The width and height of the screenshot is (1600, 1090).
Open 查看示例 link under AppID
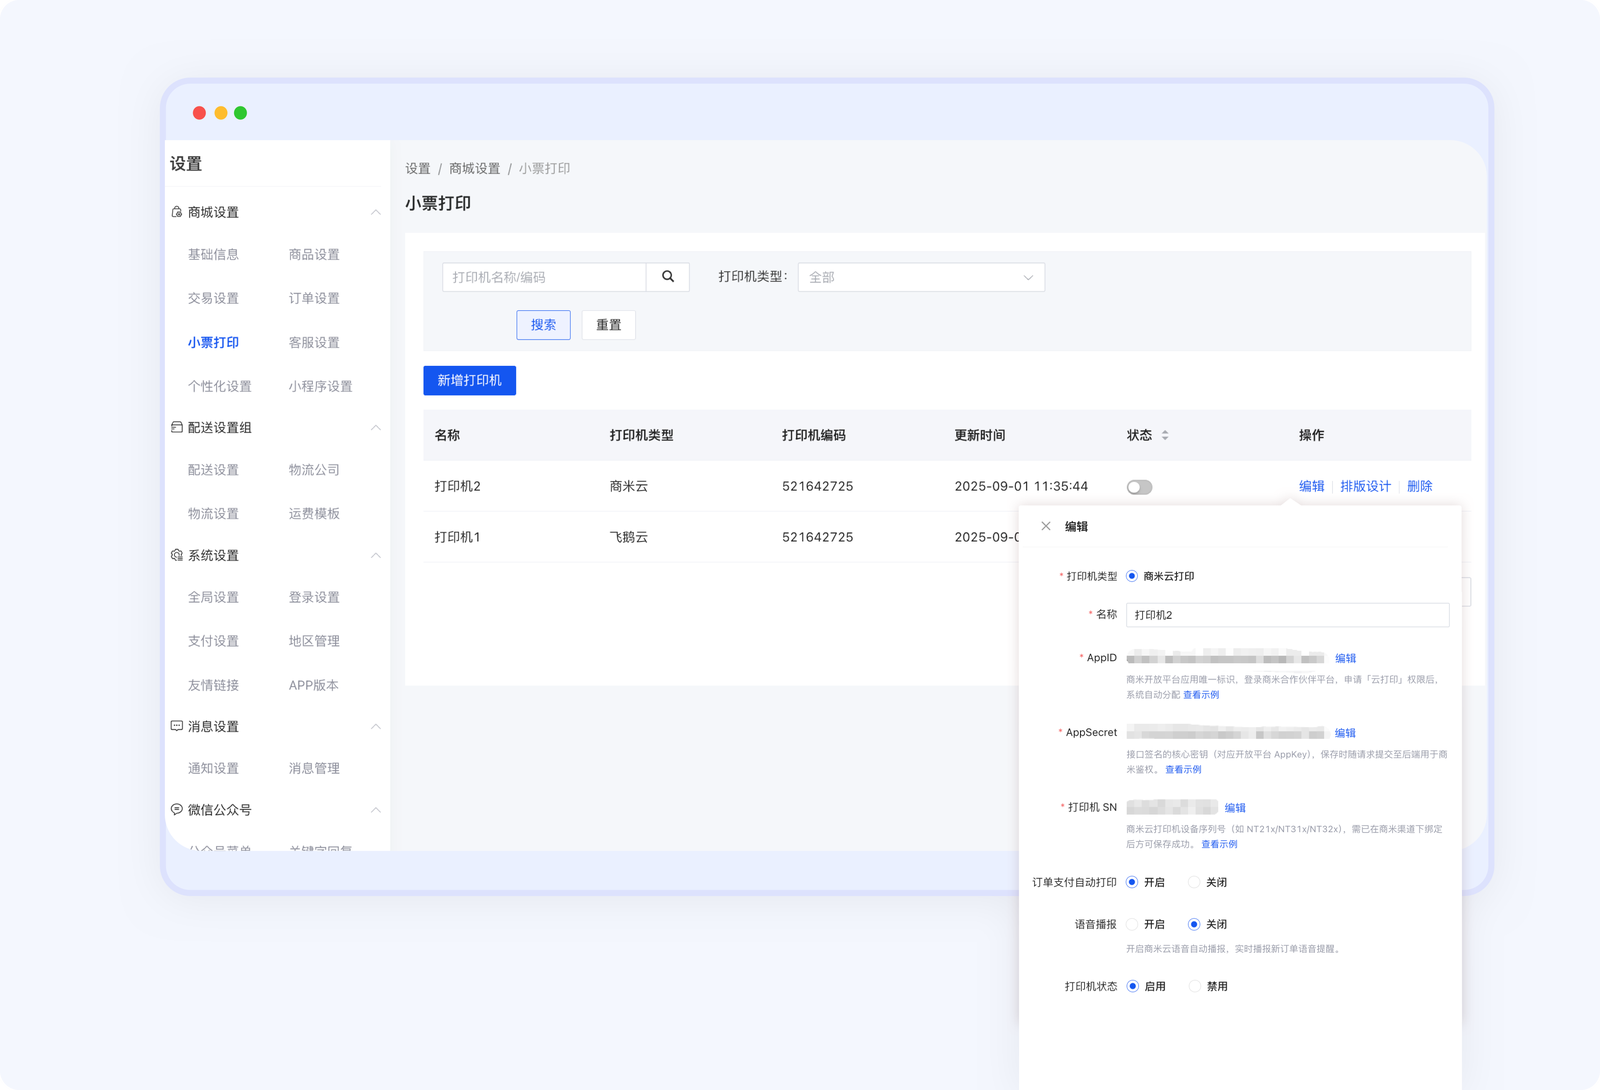click(x=1200, y=694)
